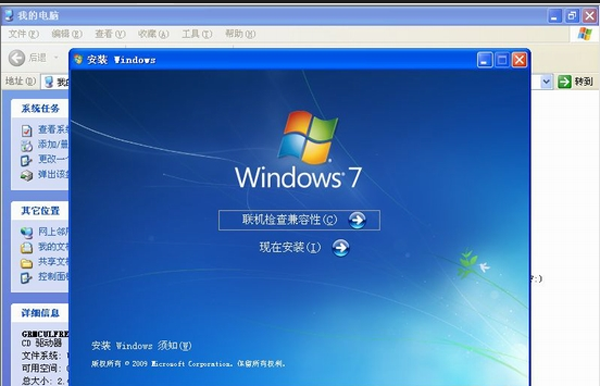
Task: Open 网上邻居 link in 其它位置
Action: [53, 231]
